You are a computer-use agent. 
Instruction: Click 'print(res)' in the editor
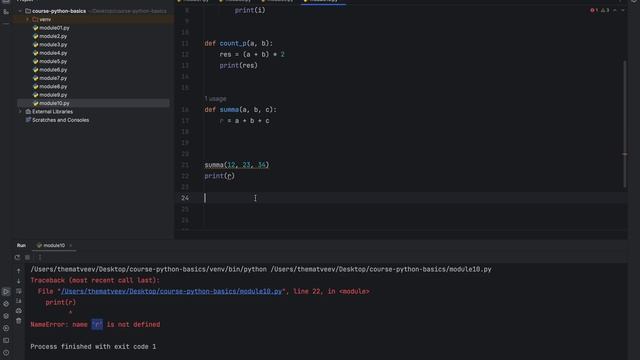point(238,65)
